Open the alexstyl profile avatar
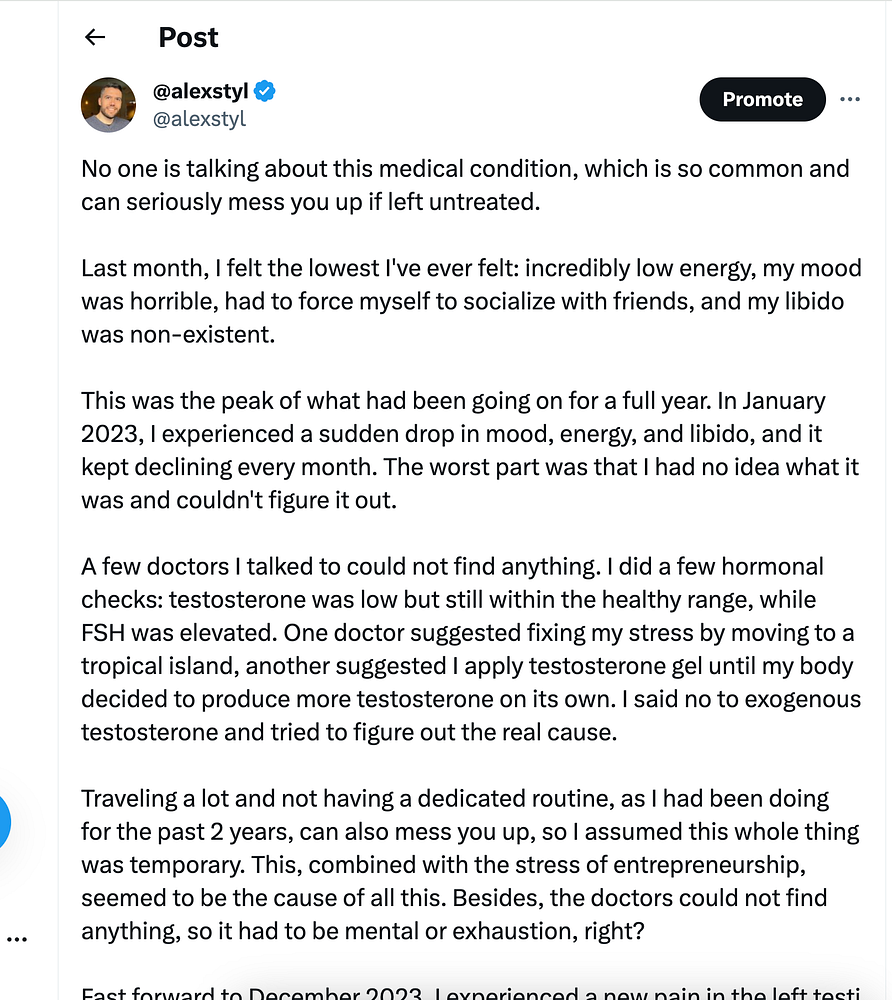Image resolution: width=892 pixels, height=1000 pixels. coord(108,105)
